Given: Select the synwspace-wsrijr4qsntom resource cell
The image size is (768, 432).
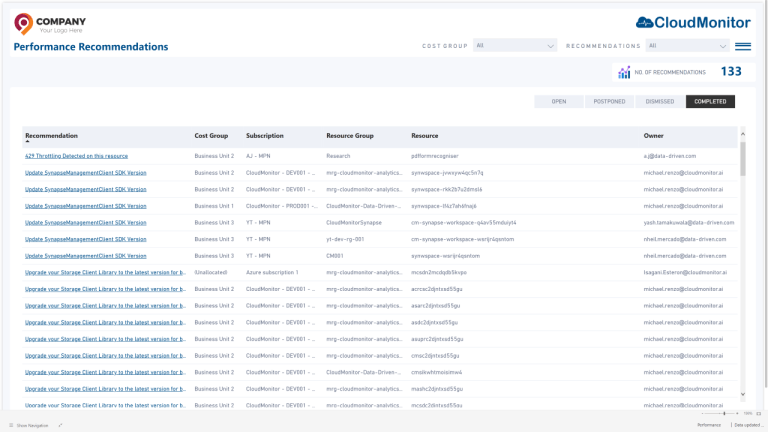Looking at the screenshot, I should click(x=446, y=256).
